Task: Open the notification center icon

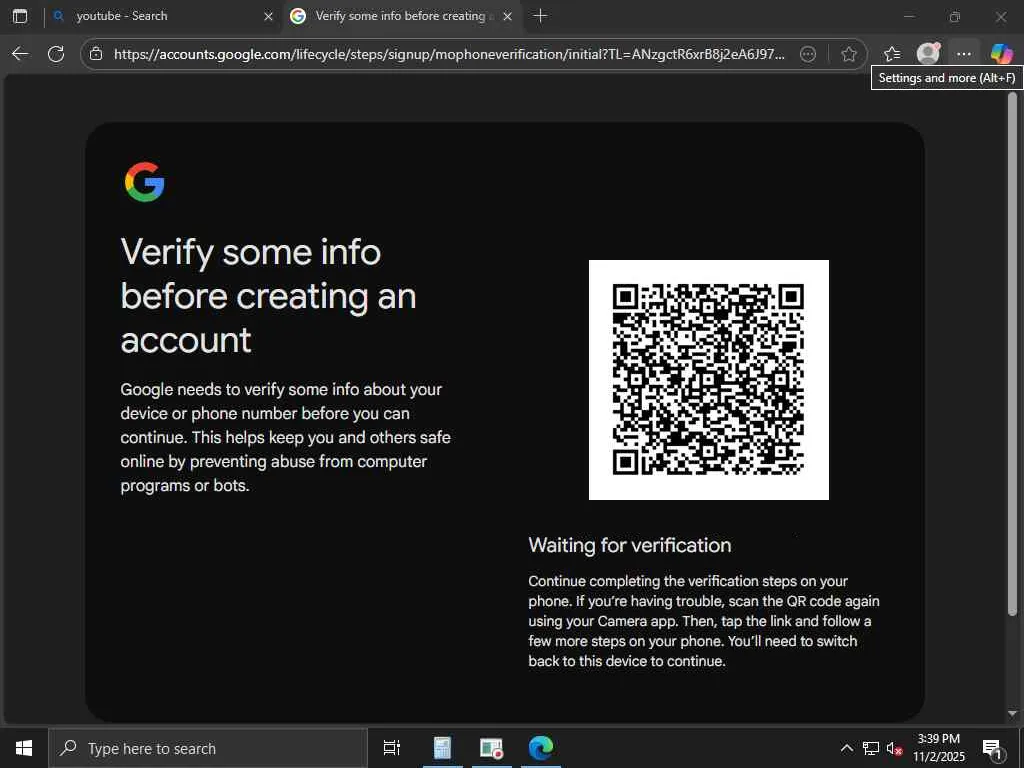Action: [x=992, y=748]
